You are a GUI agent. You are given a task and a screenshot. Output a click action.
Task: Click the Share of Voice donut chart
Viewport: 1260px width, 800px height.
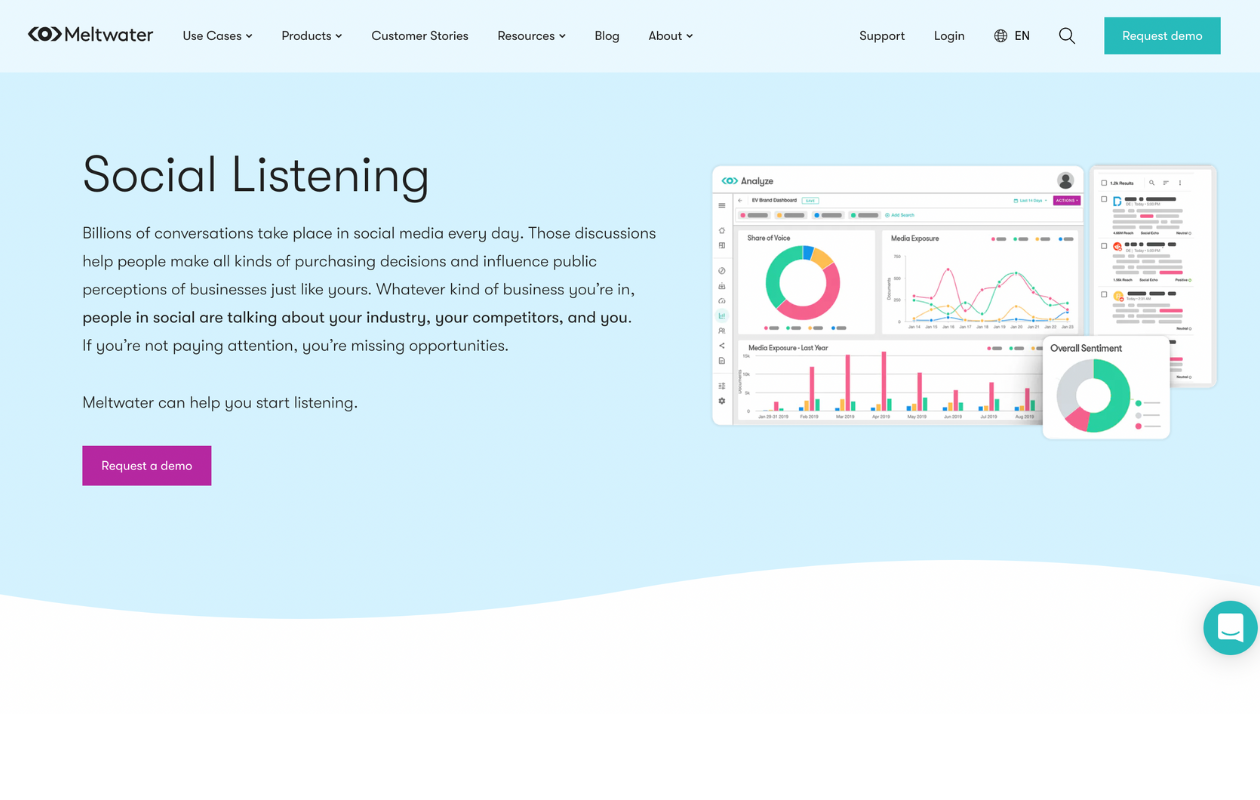pyautogui.click(x=803, y=282)
